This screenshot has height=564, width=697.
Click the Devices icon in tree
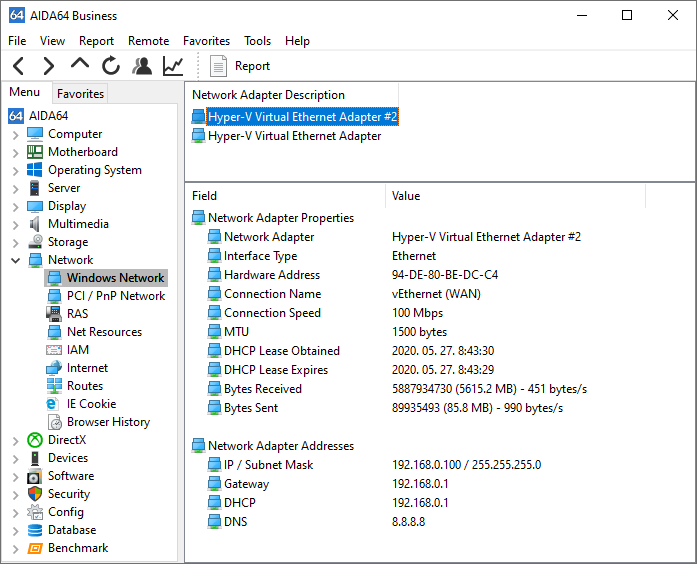pos(35,458)
